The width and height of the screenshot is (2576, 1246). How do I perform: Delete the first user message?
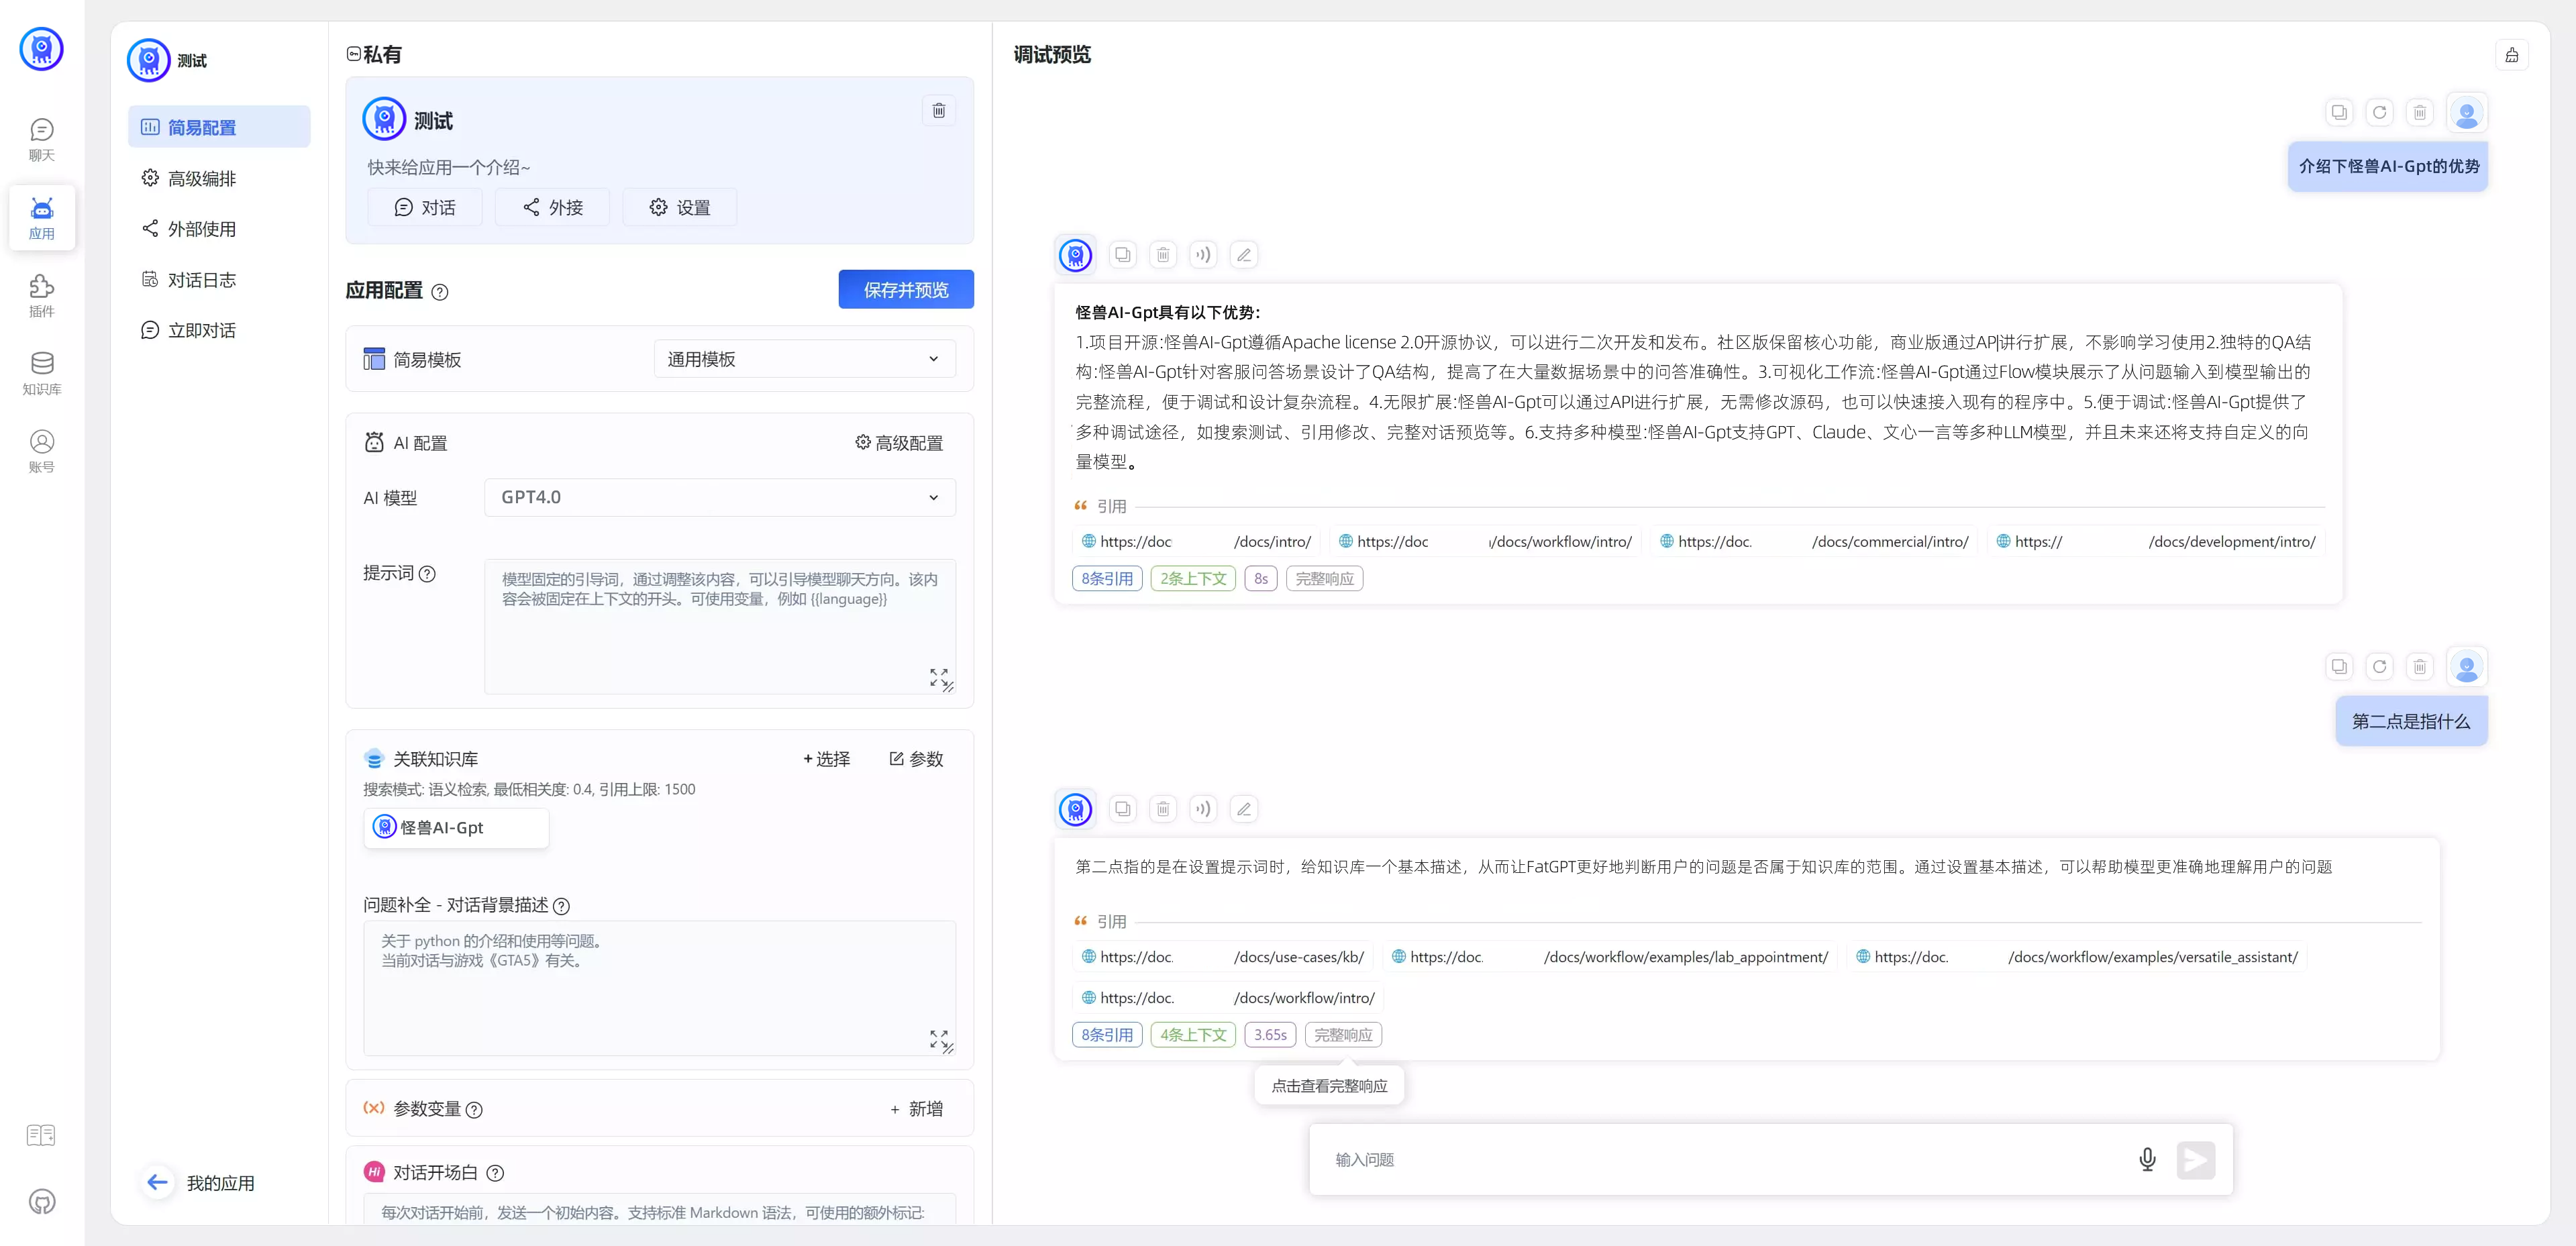click(x=2419, y=112)
